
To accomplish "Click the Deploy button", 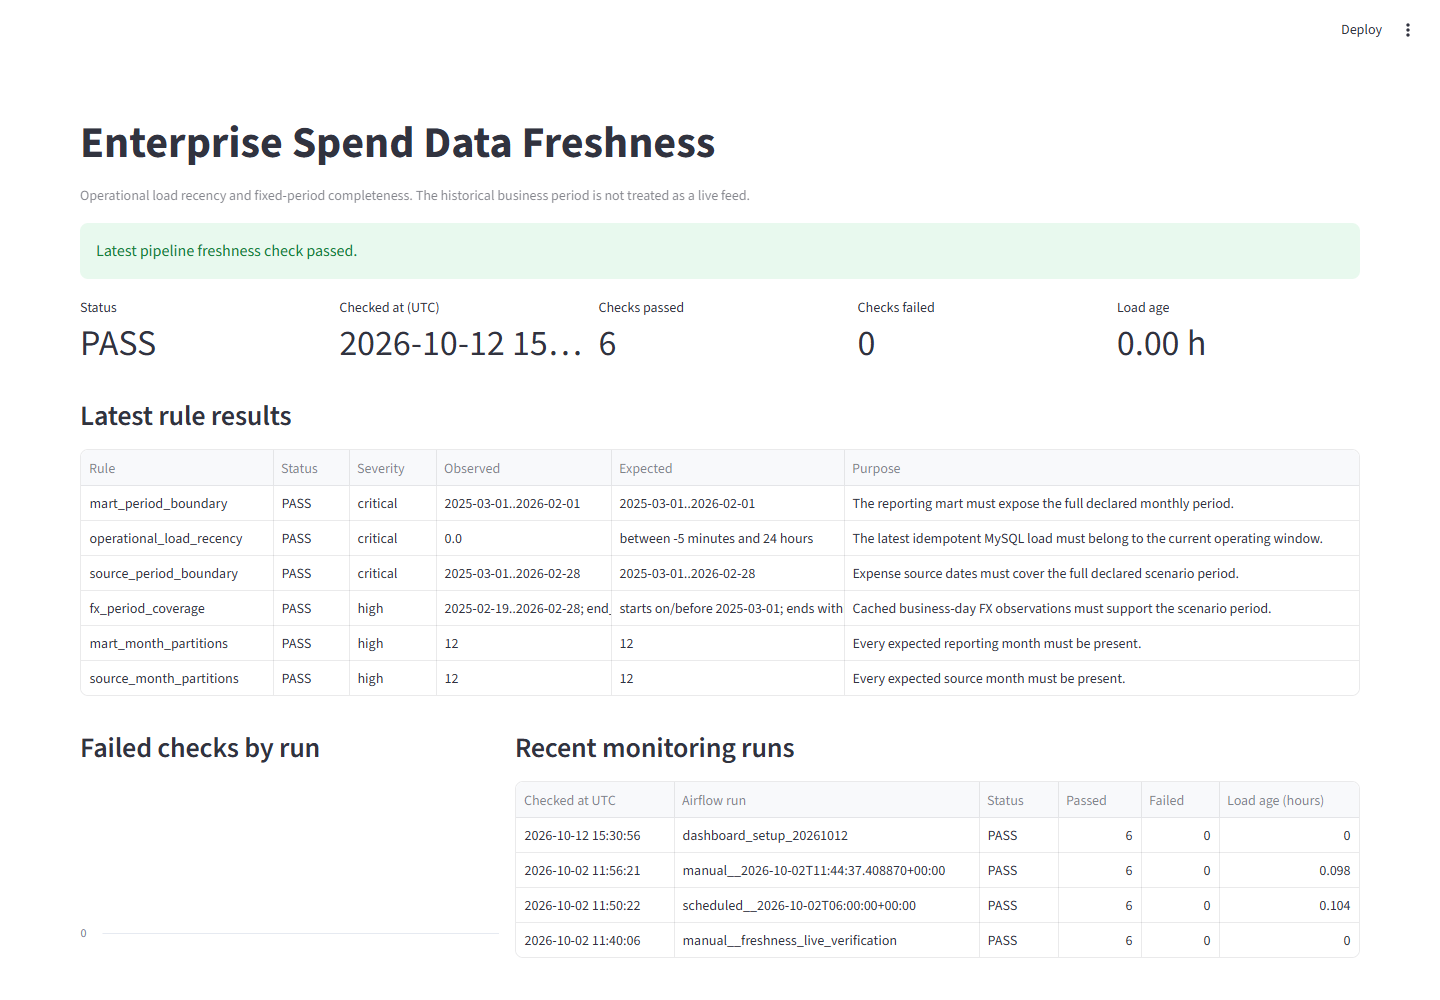I will [1361, 30].
